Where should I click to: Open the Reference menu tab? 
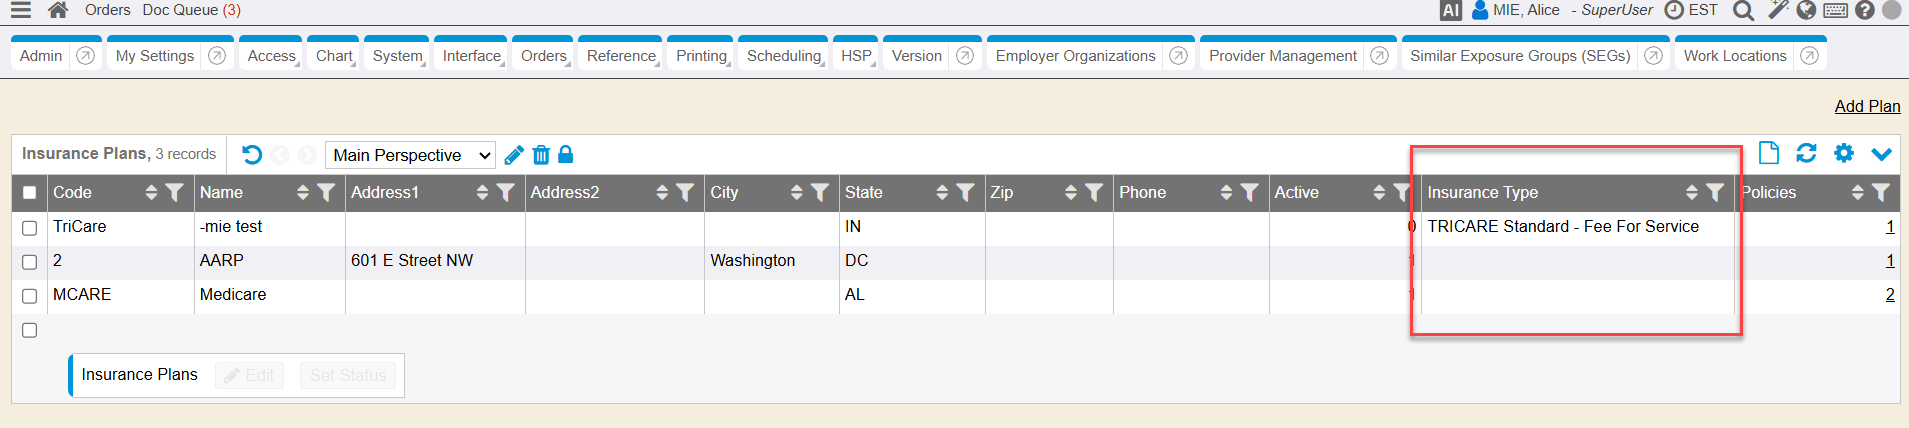click(621, 56)
